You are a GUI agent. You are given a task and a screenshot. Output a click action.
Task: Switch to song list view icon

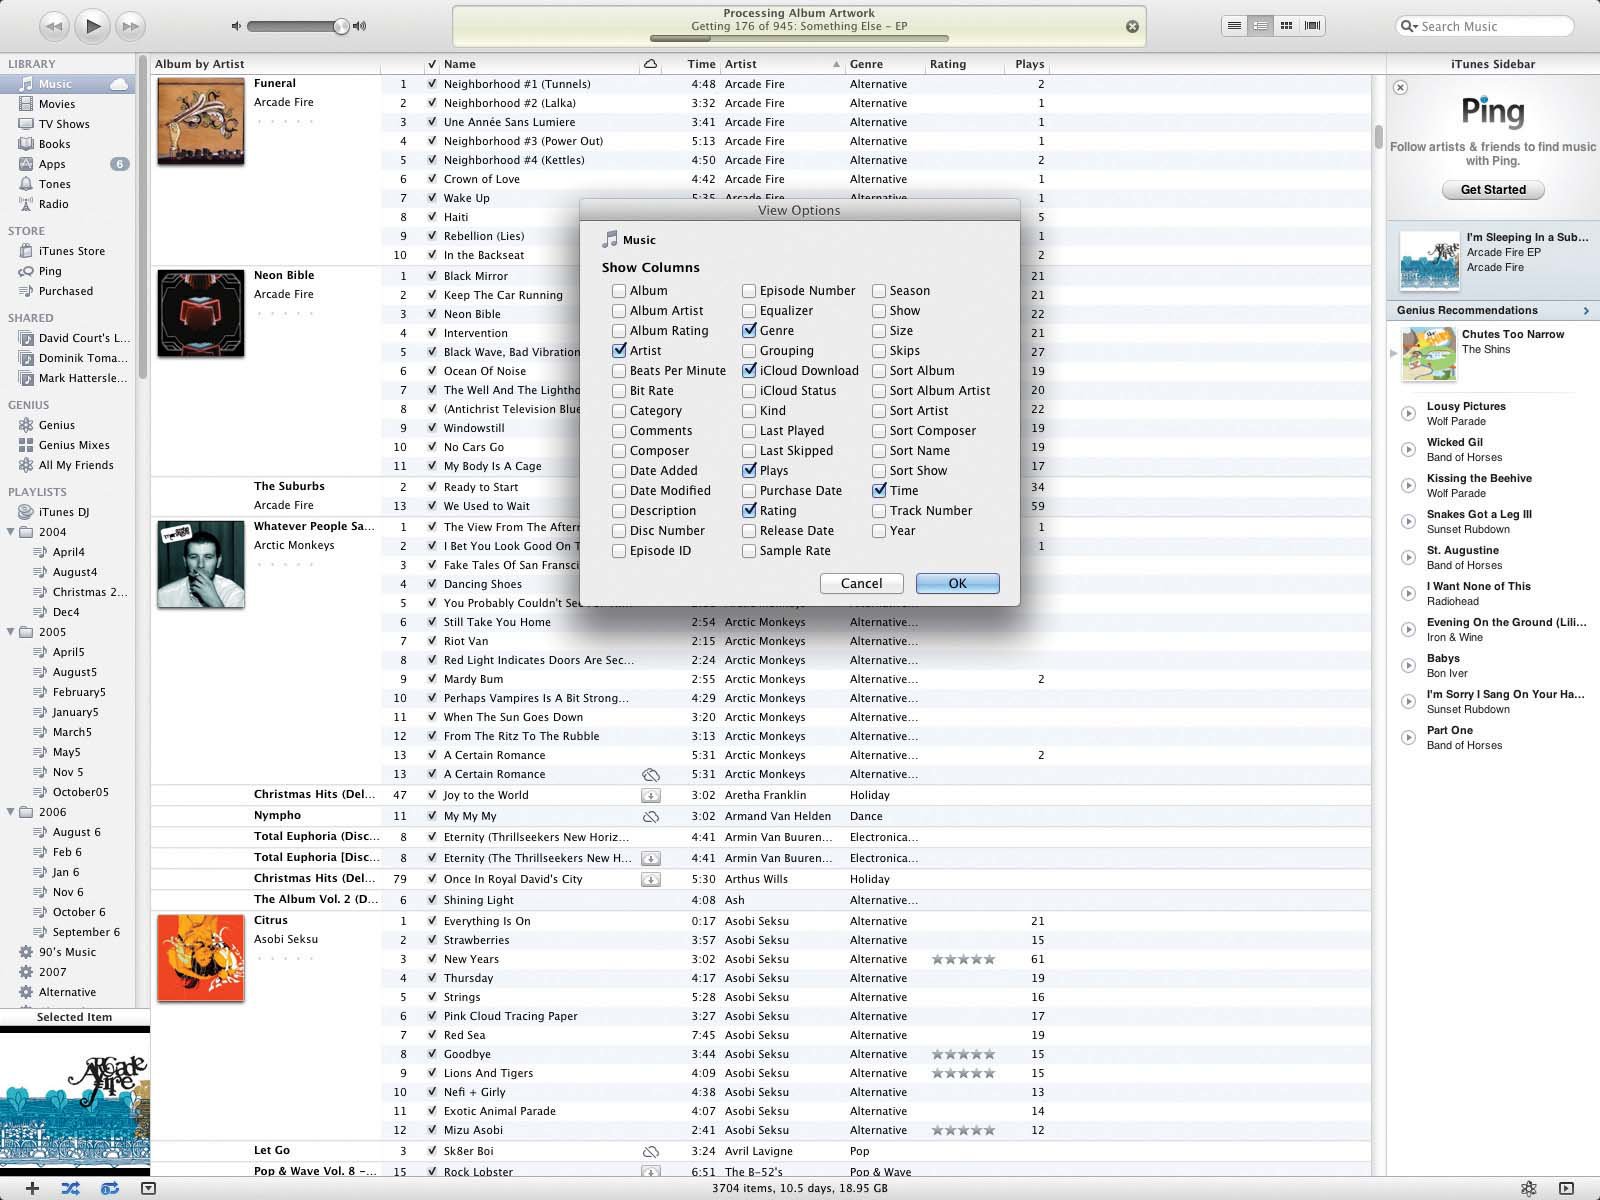[x=1234, y=26]
